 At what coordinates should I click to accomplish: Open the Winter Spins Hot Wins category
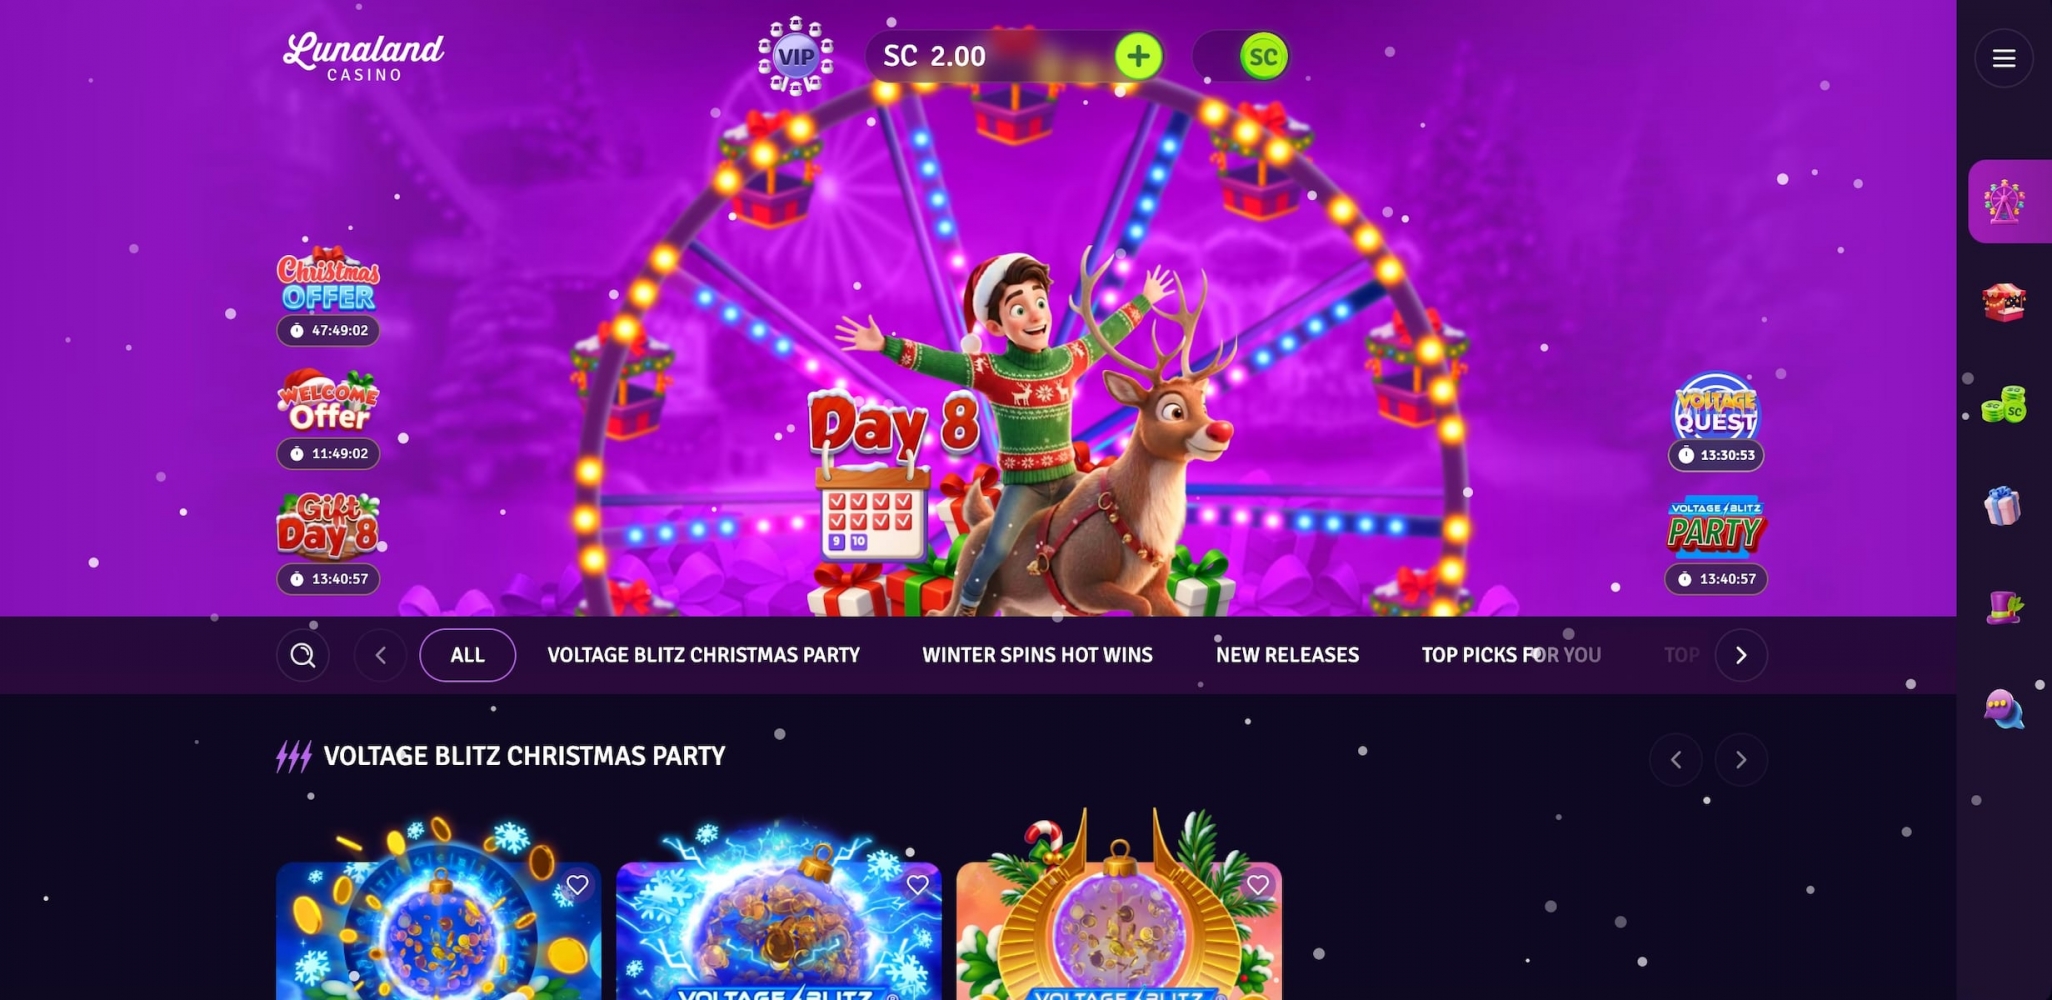pos(1037,655)
